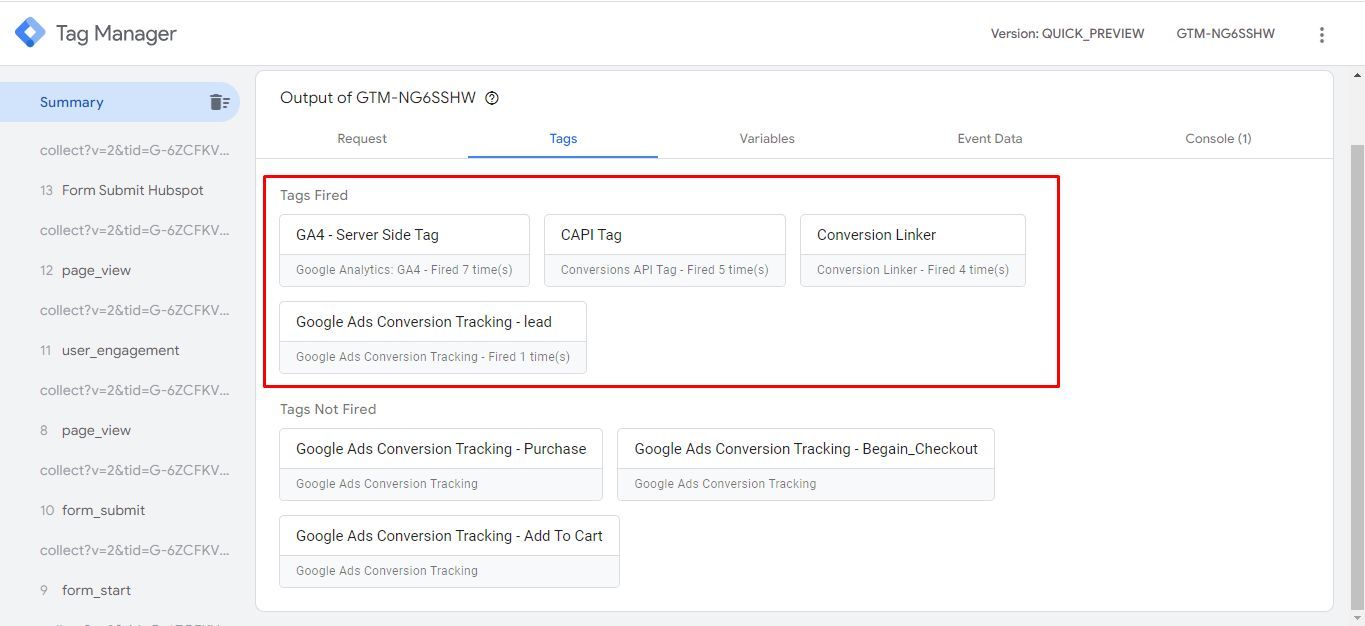Clear the summary list with the trash icon
The height and width of the screenshot is (626, 1365).
(x=219, y=102)
